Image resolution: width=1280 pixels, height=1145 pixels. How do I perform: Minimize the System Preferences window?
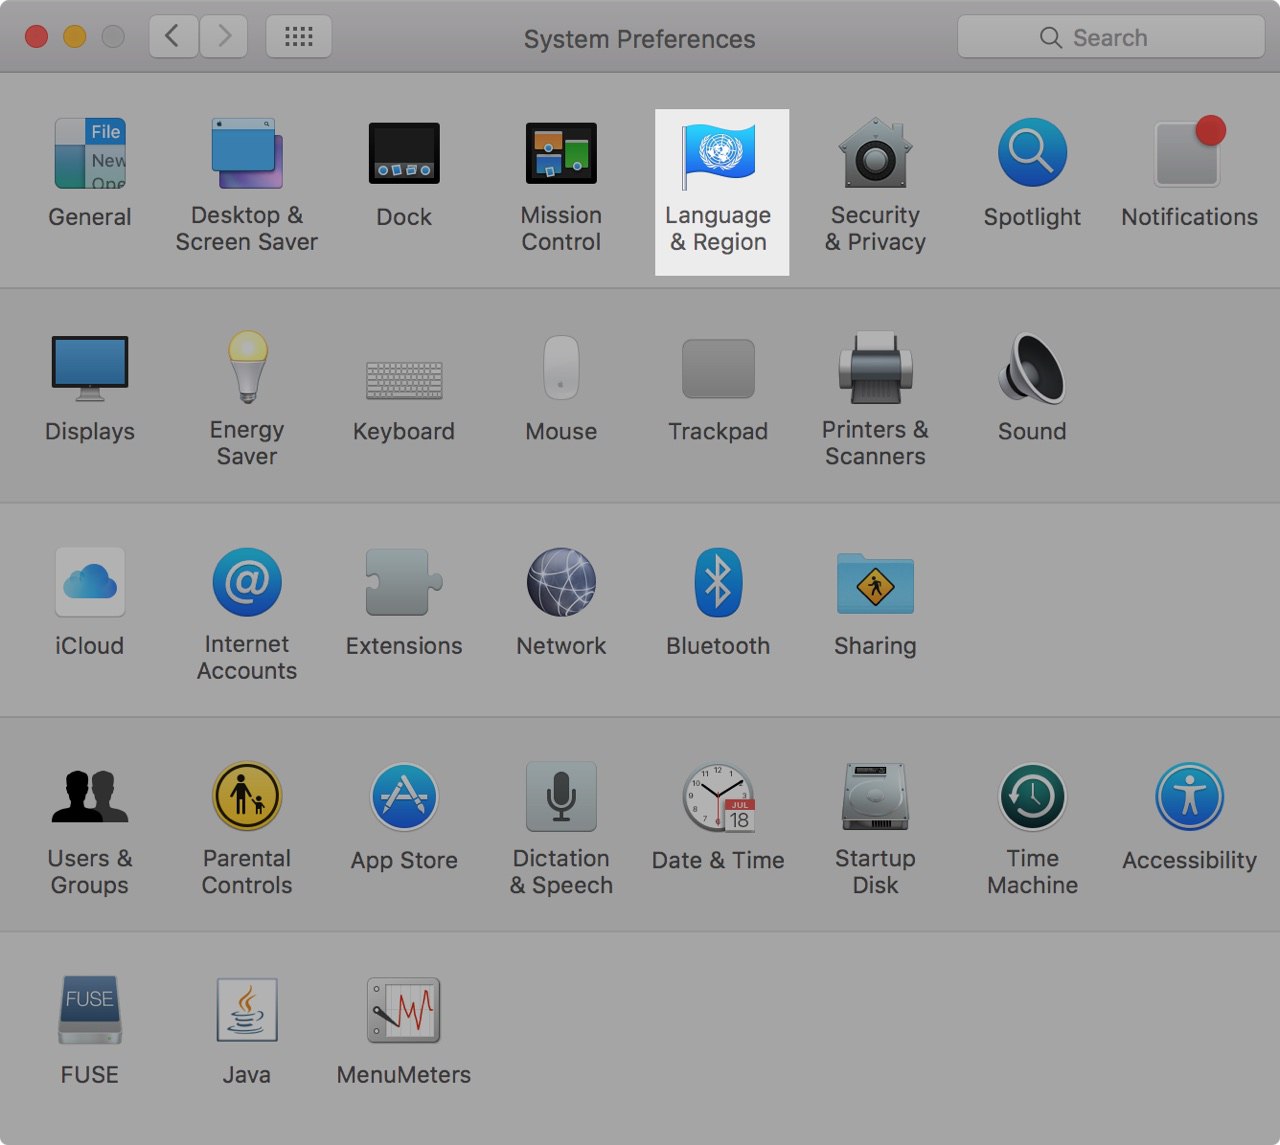point(75,37)
